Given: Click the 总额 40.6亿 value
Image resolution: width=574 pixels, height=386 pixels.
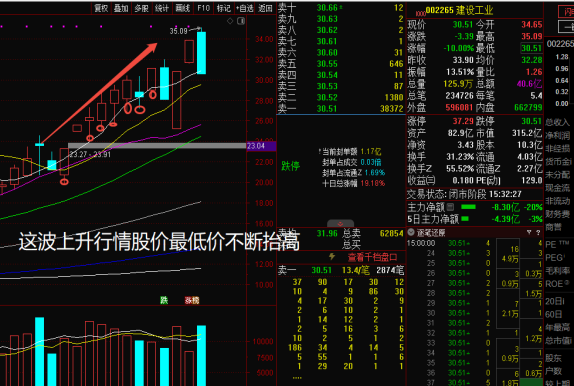Looking at the screenshot, I should (529, 83).
